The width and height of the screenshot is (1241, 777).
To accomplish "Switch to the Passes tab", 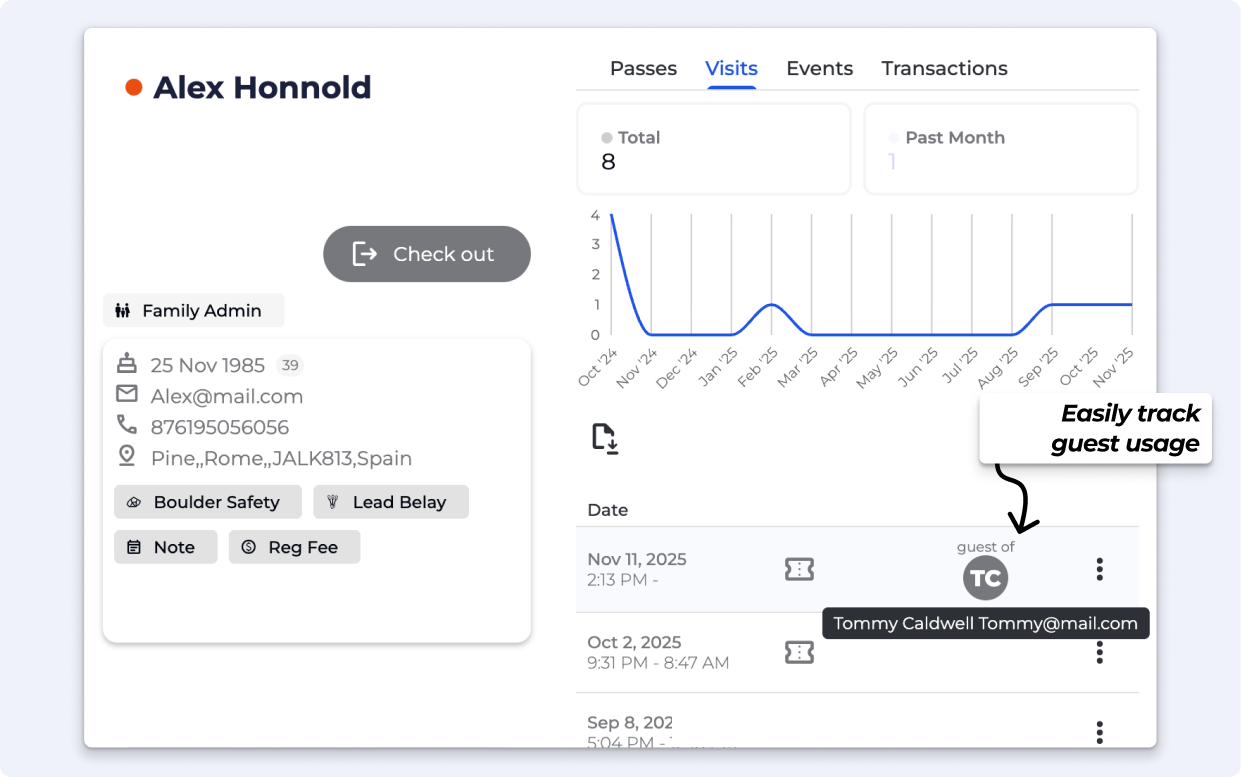I will pyautogui.click(x=643, y=69).
